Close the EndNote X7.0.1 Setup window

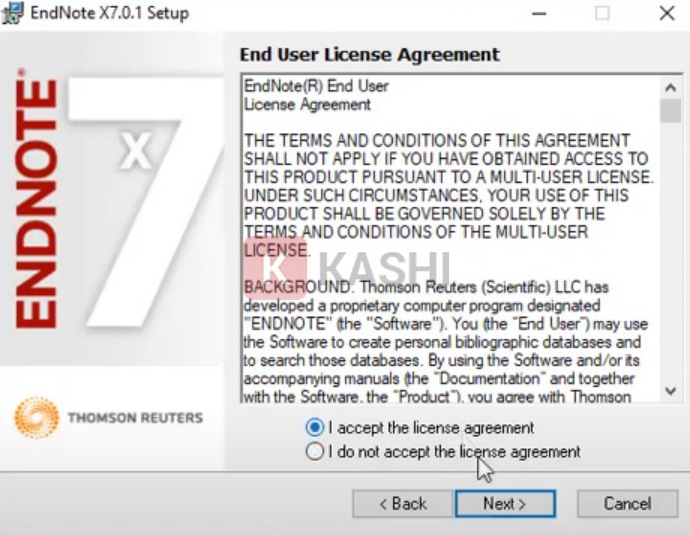[667, 13]
